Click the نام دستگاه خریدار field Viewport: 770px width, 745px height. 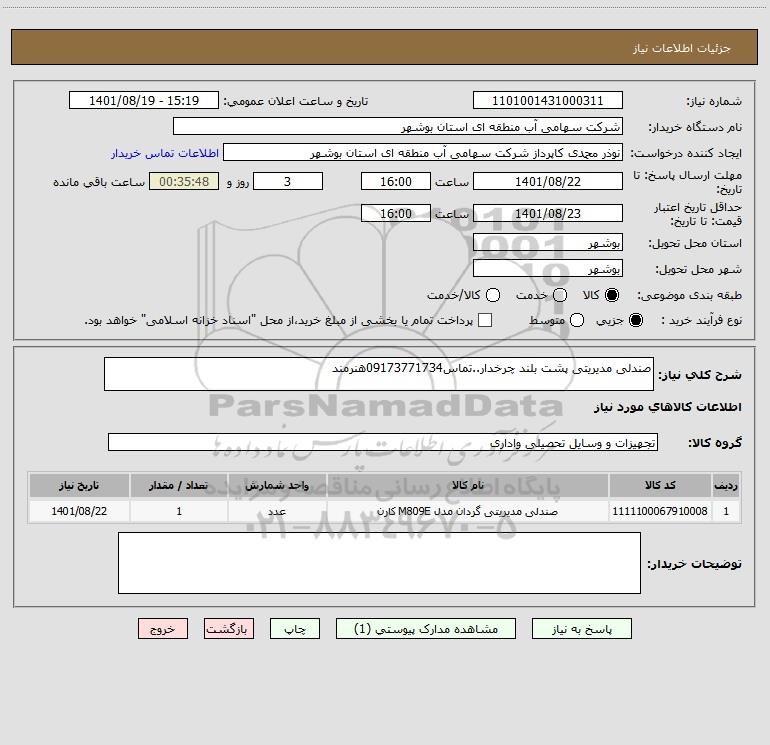[398, 127]
